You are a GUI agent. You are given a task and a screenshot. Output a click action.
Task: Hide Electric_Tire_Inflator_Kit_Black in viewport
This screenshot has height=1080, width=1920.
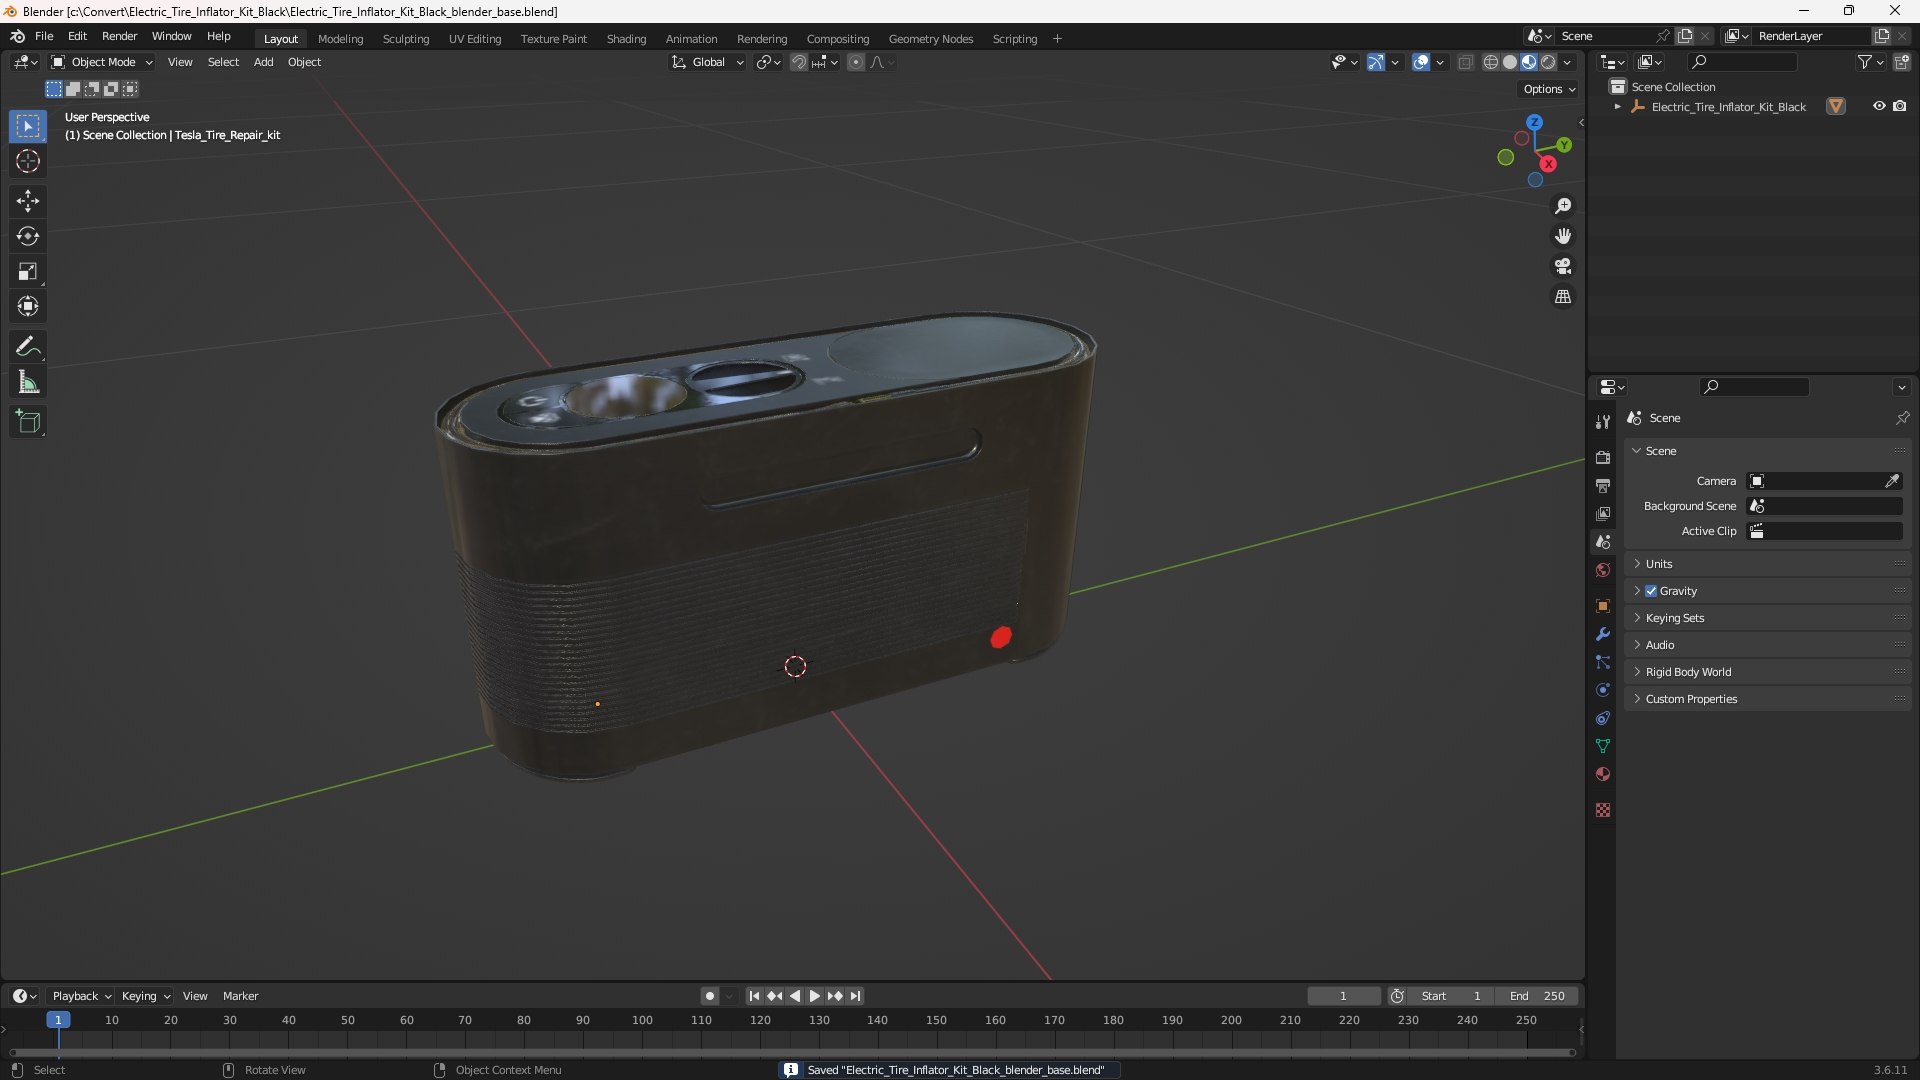pyautogui.click(x=1879, y=106)
